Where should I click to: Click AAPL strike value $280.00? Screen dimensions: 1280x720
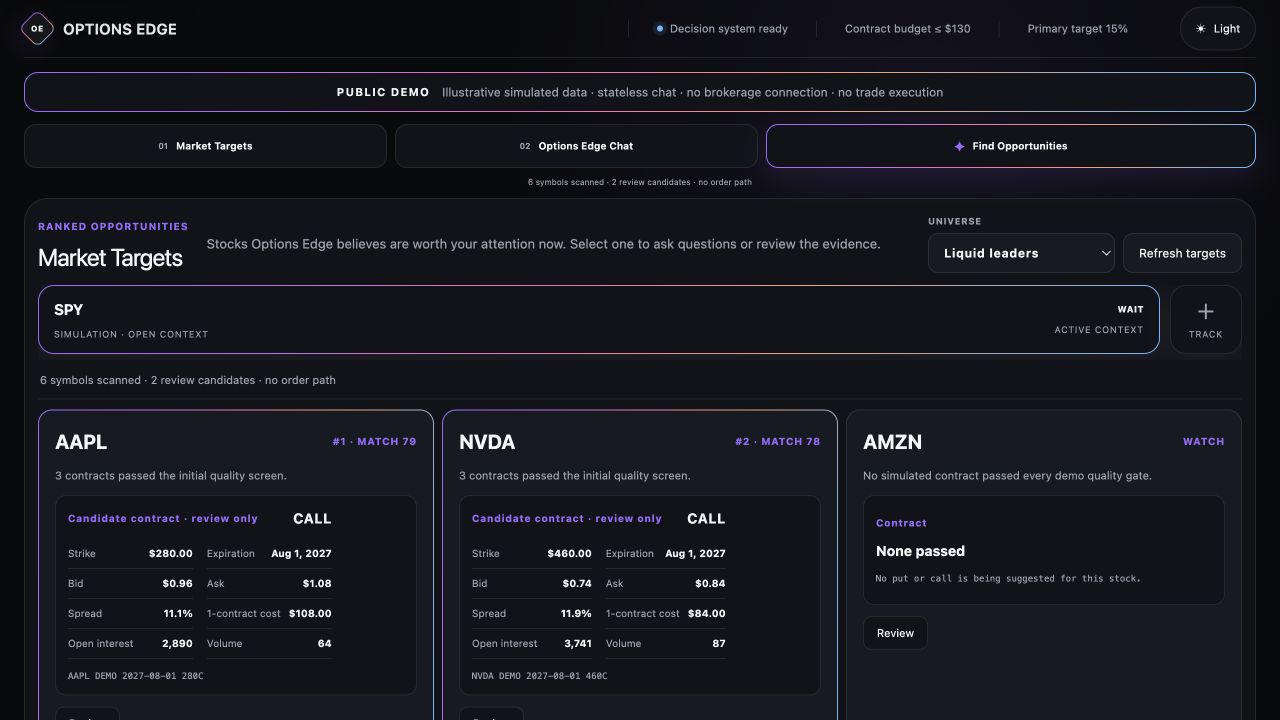171,553
